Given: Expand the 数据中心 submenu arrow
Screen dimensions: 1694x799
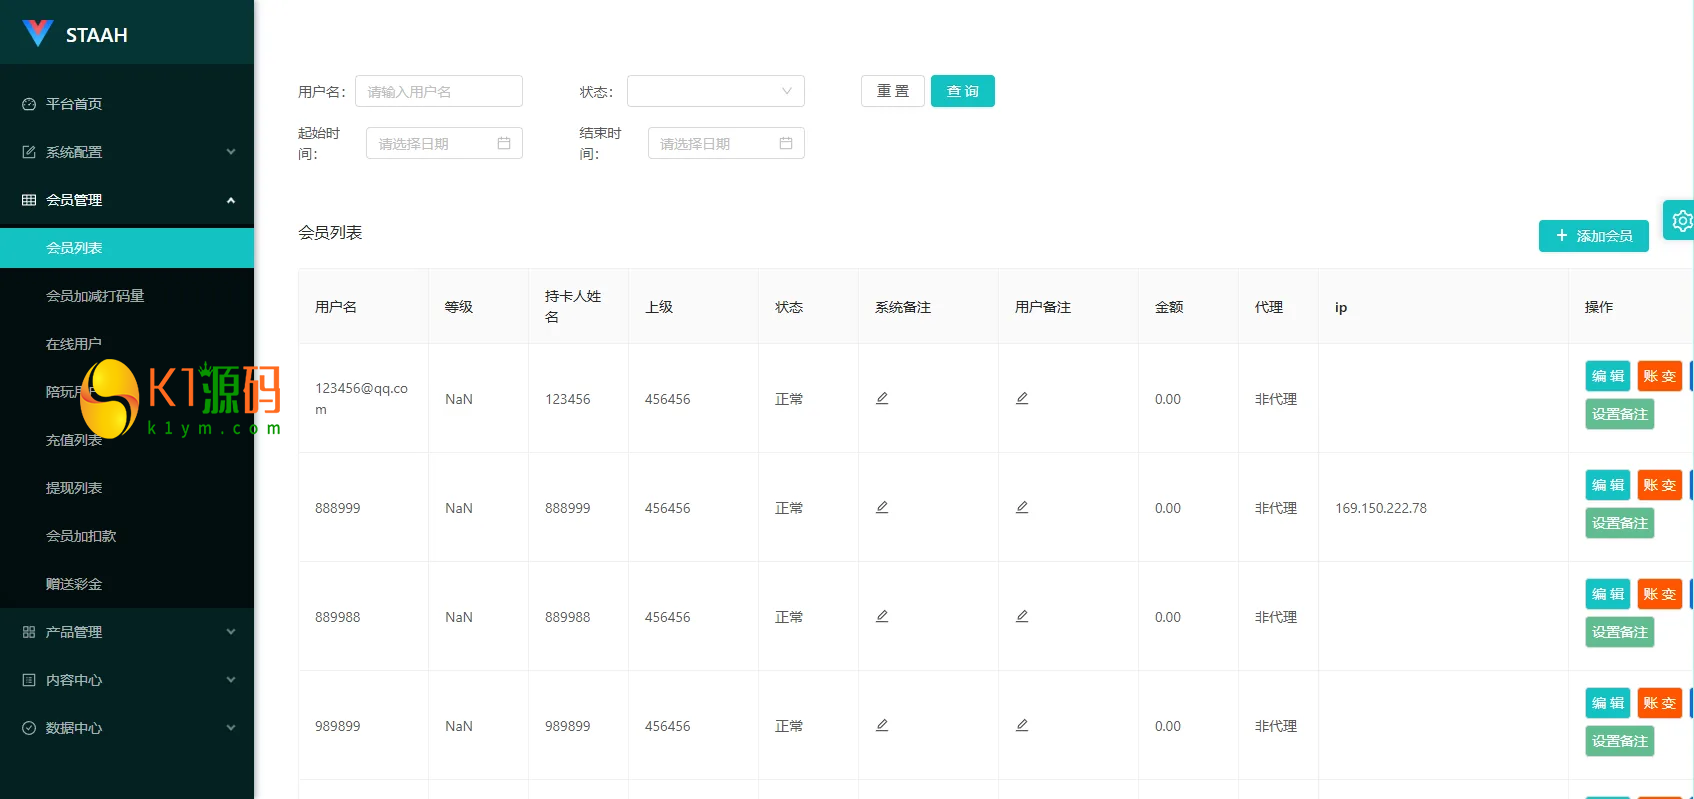Looking at the screenshot, I should 231,728.
